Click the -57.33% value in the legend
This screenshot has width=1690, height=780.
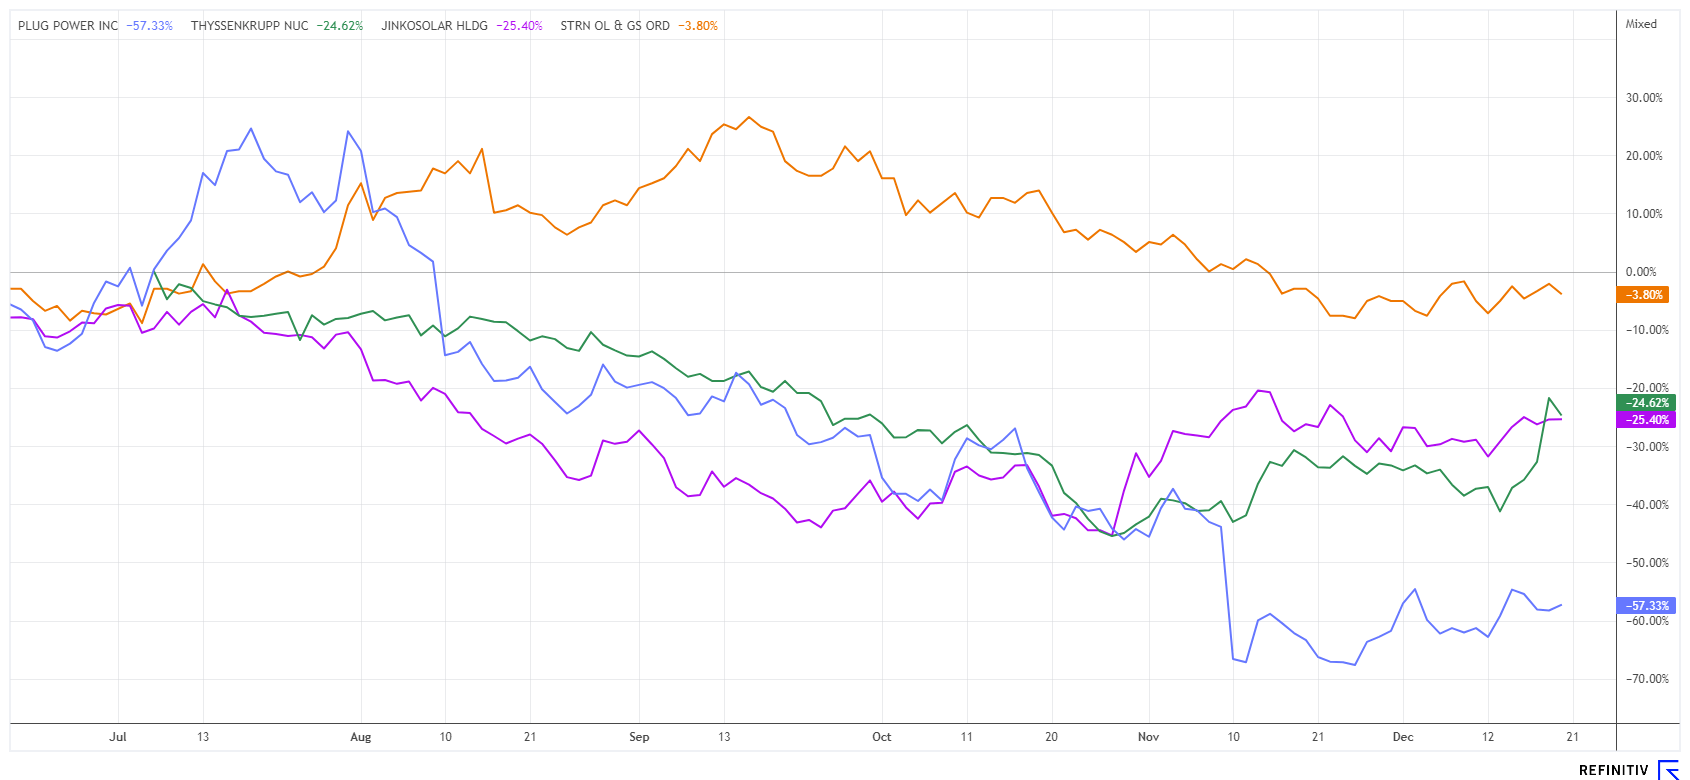point(149,26)
